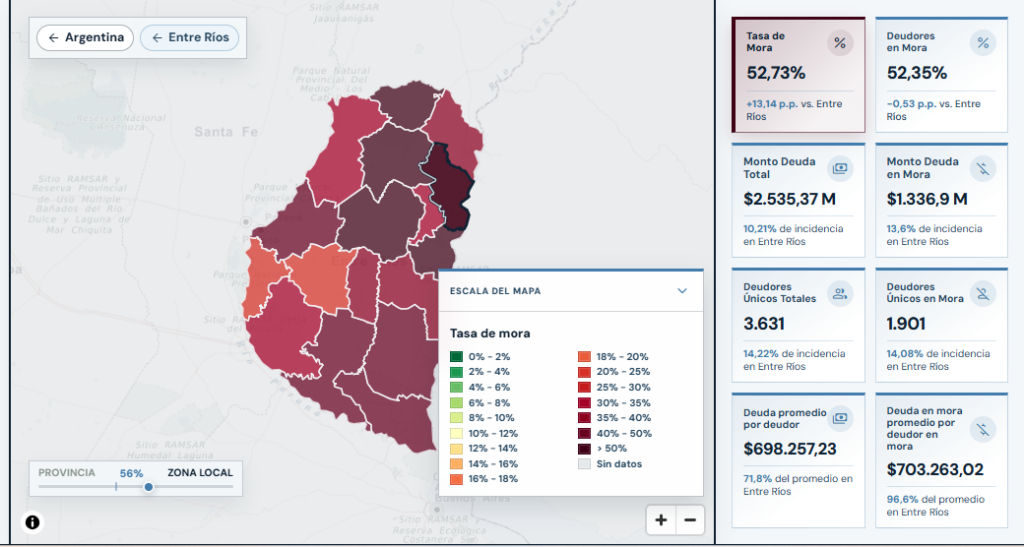Click the percent icon on Tasa de Mora card
The image size is (1024, 547).
tap(840, 43)
